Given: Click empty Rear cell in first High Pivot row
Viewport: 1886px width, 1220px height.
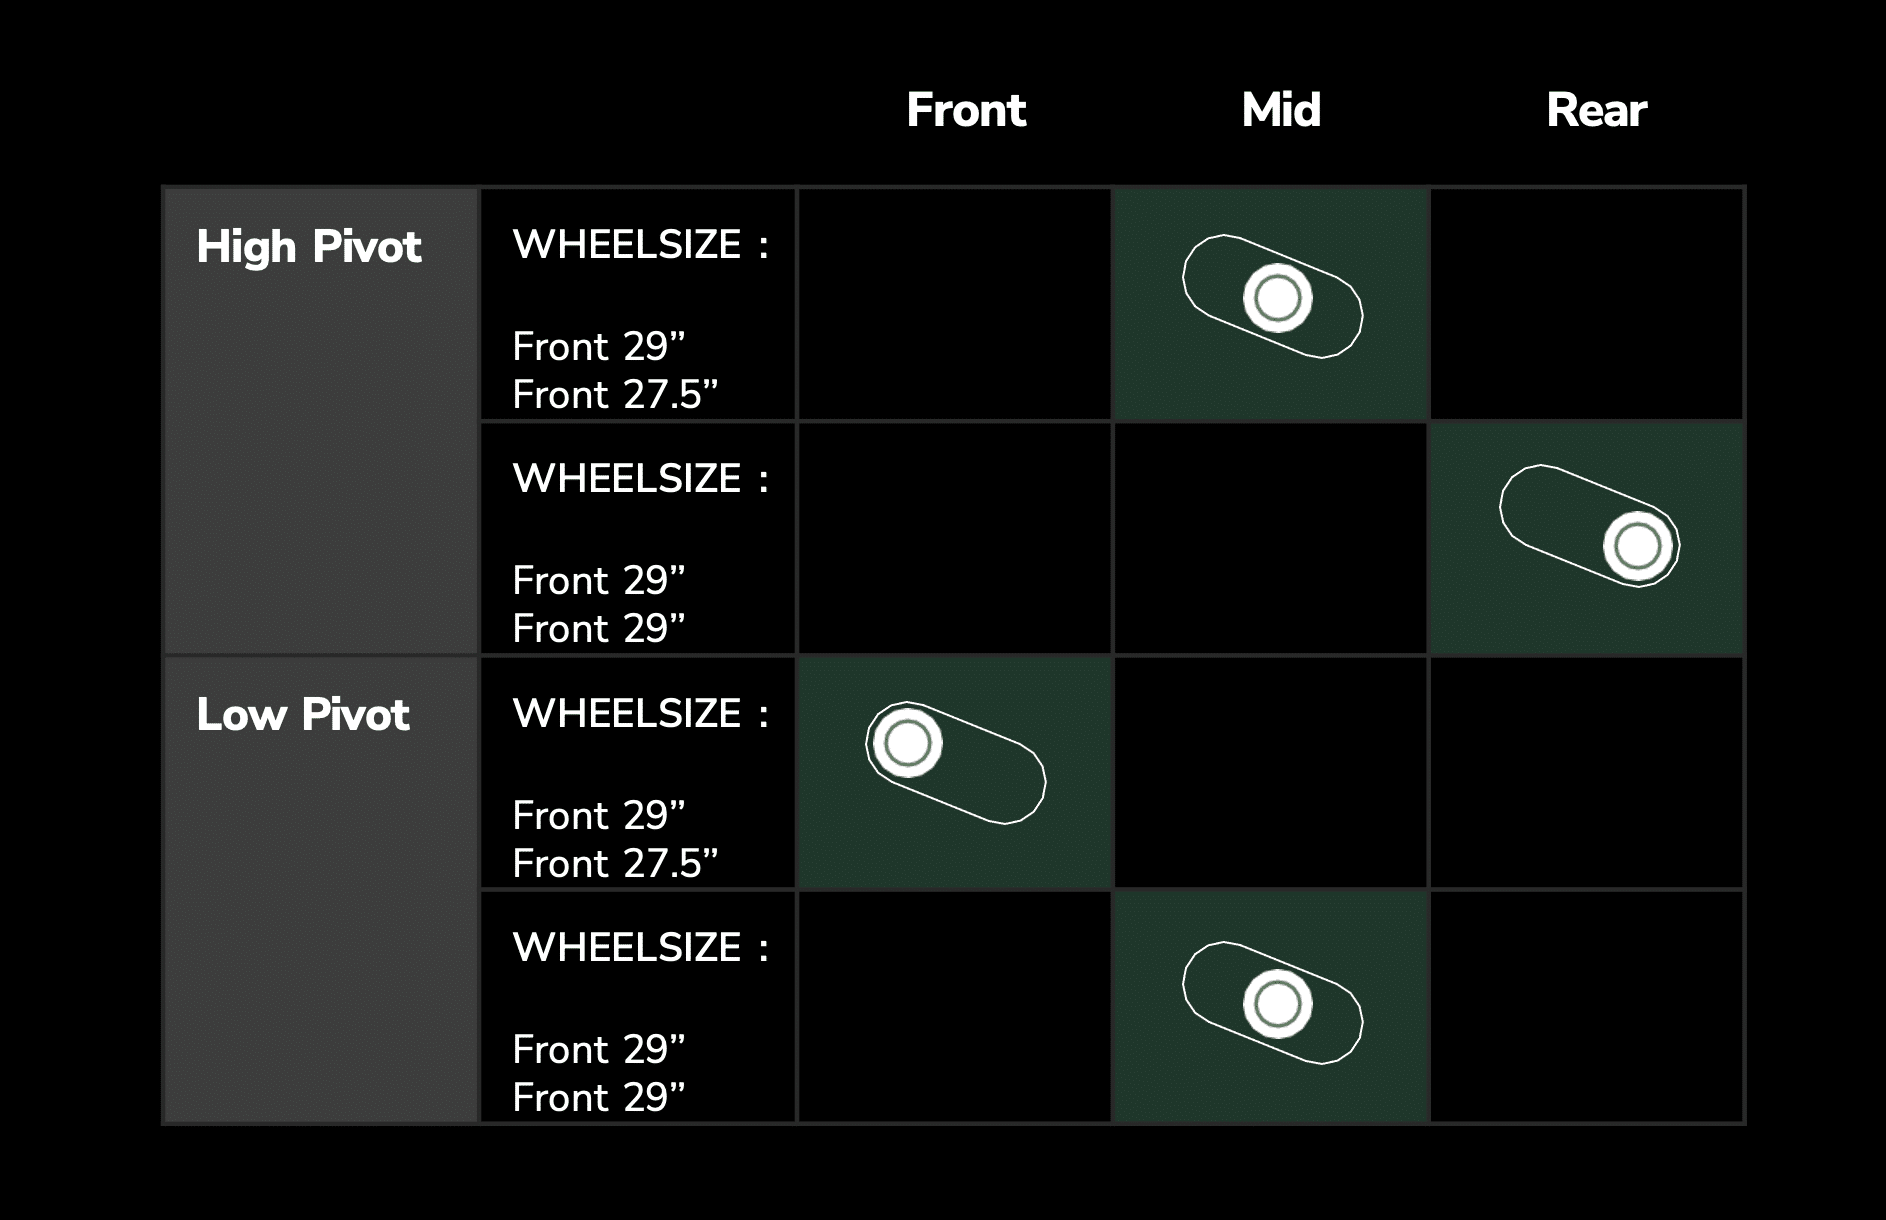Looking at the screenshot, I should coord(1587,304).
